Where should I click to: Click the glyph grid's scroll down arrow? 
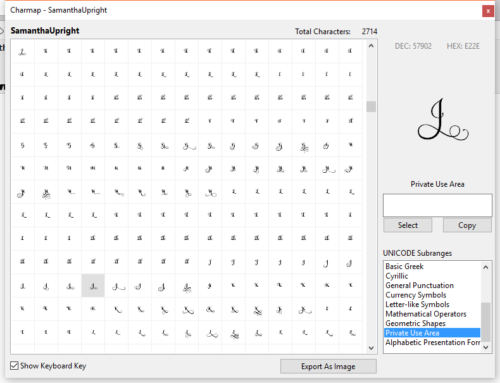click(371, 348)
